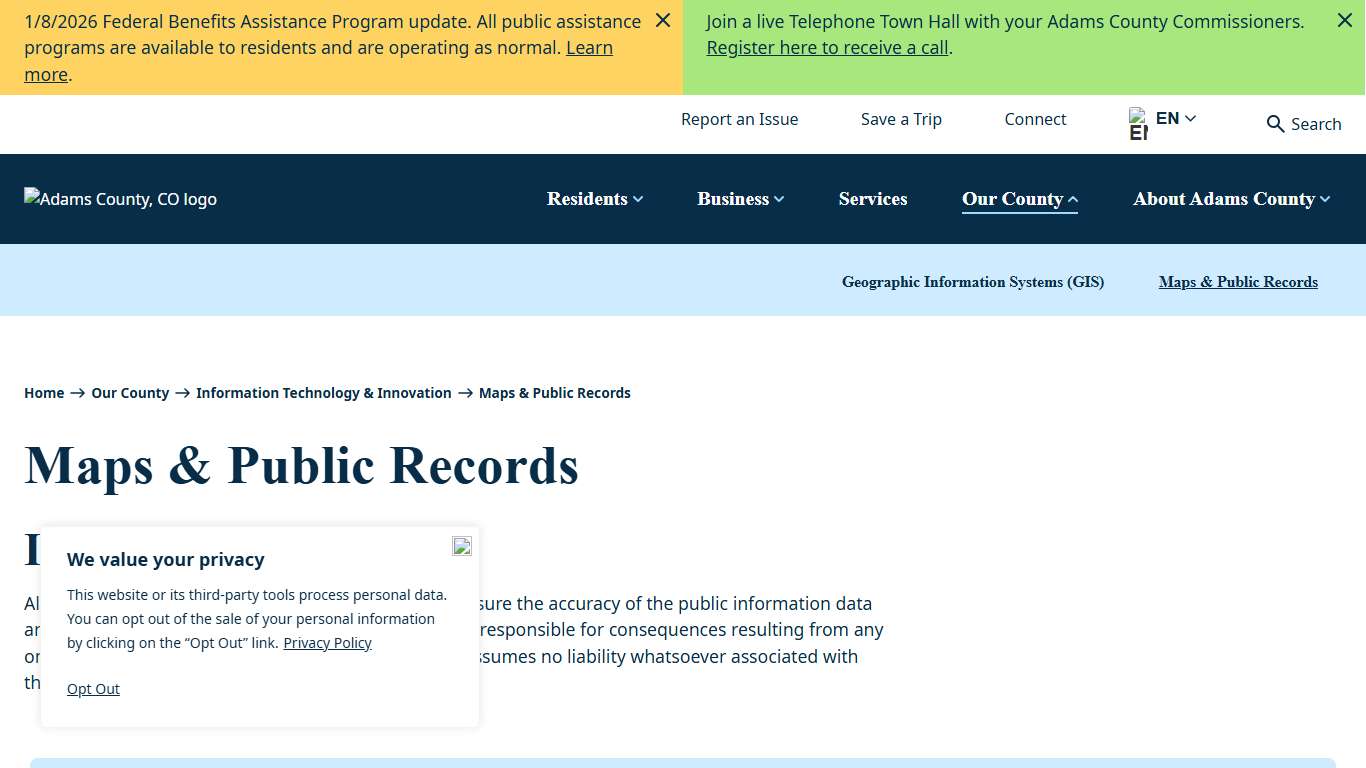This screenshot has width=1366, height=768.
Task: Click the Search magnifier icon
Action: coord(1275,124)
